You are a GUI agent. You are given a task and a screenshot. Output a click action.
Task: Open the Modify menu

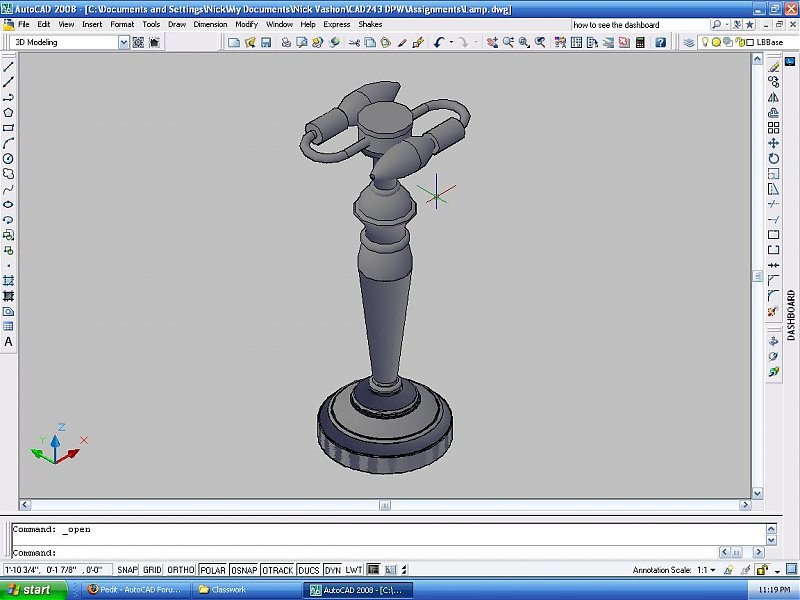tap(246, 24)
